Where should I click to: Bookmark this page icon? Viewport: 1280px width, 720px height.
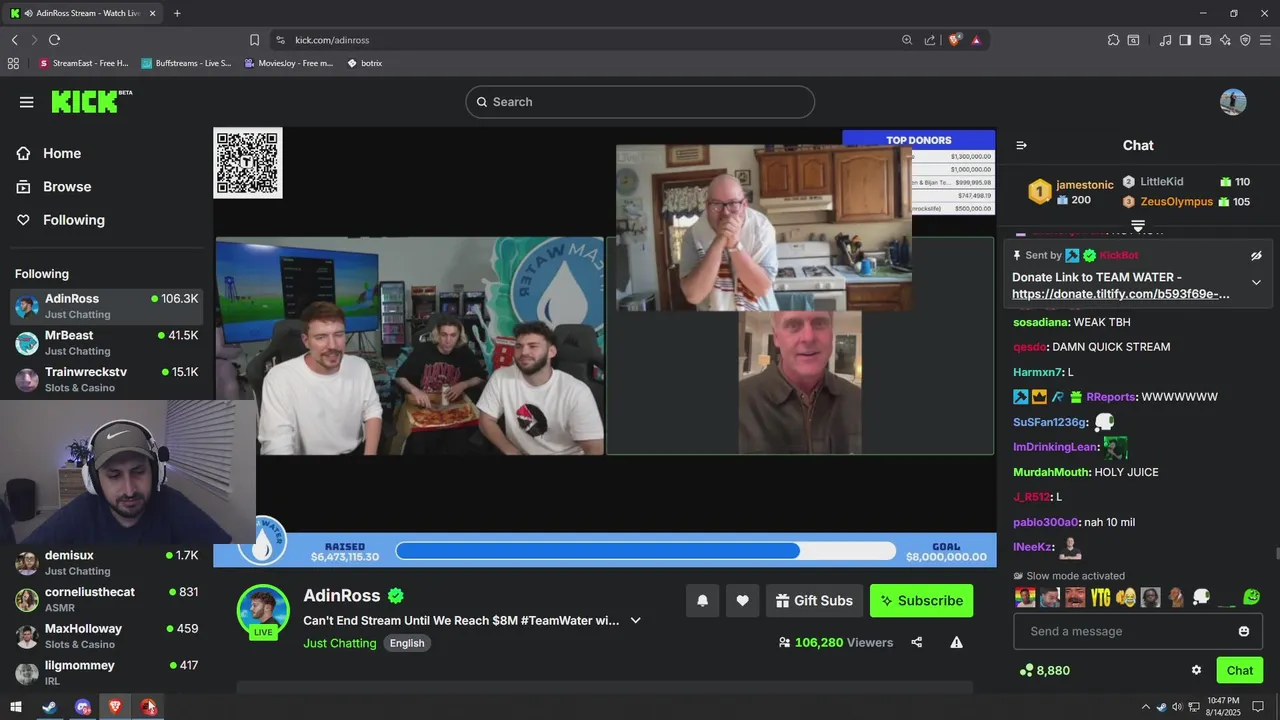pos(254,40)
